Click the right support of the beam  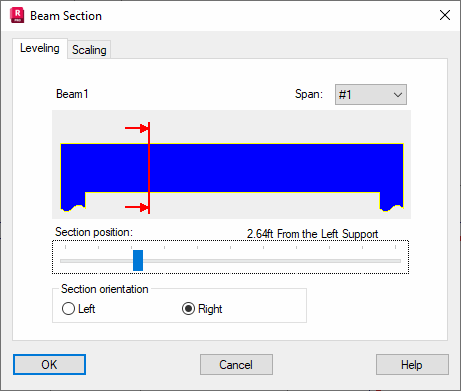click(x=392, y=201)
